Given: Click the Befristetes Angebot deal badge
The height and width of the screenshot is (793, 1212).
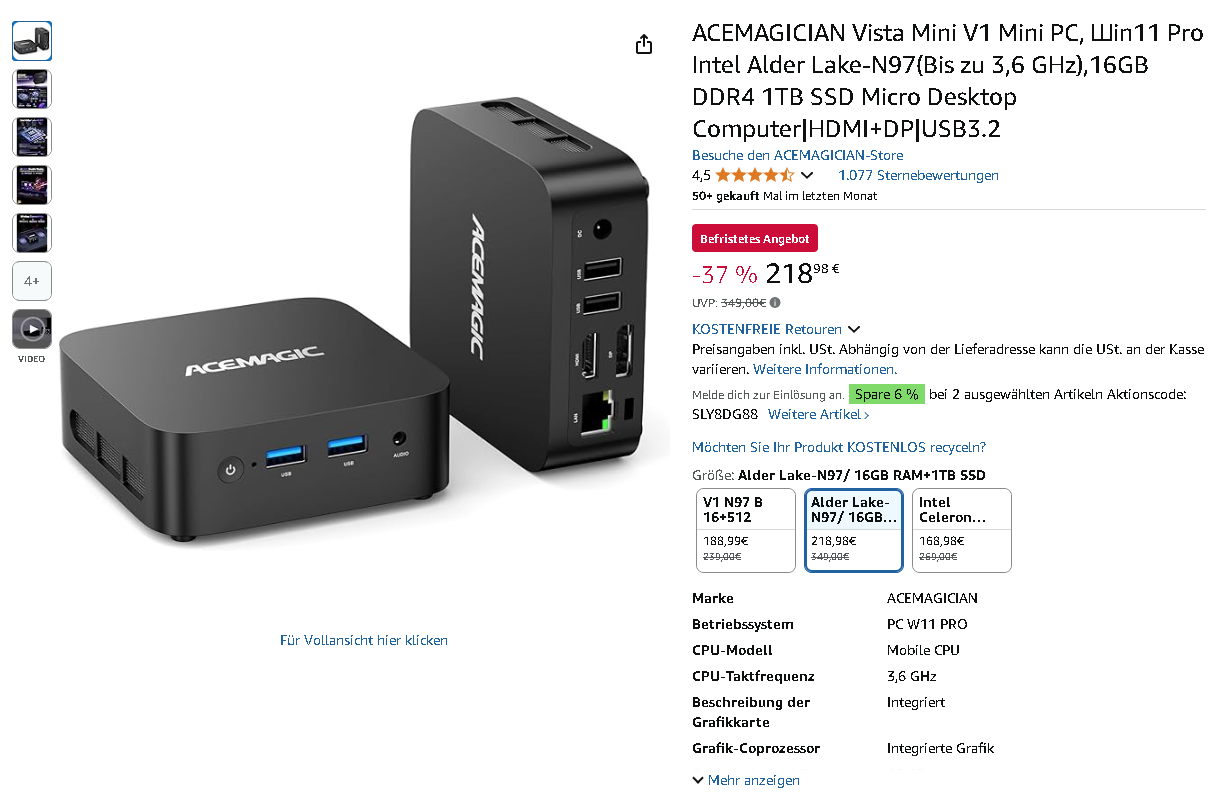Looking at the screenshot, I should [x=755, y=239].
